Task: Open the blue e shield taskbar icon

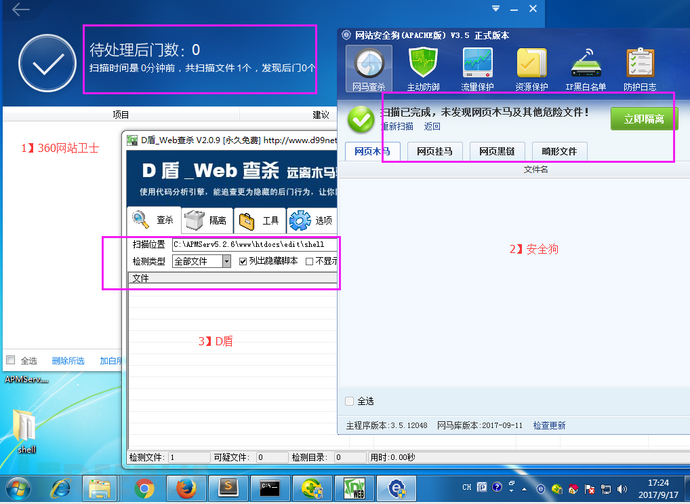Action: (x=396, y=489)
